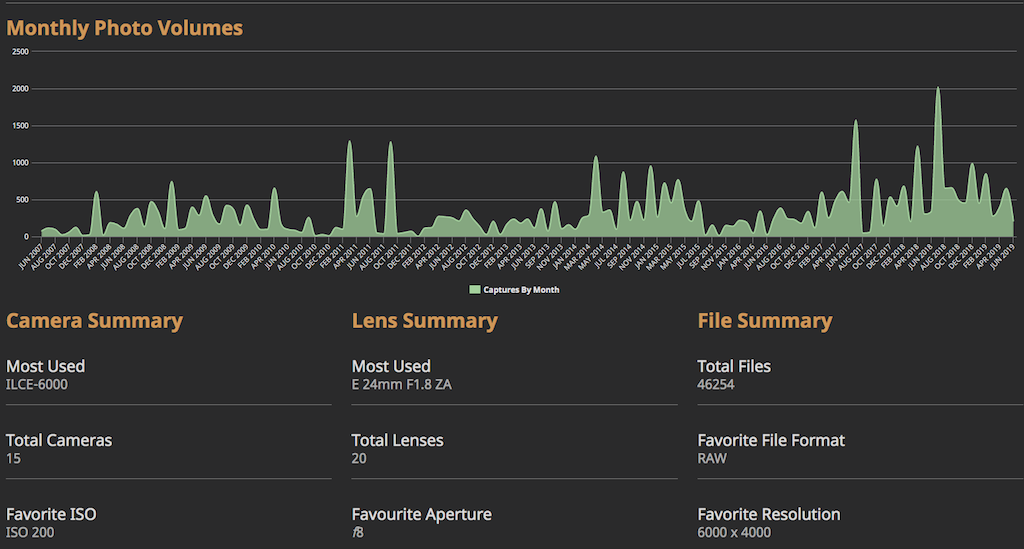1024x549 pixels.
Task: Open the Lens Summary heading
Action: coord(424,321)
